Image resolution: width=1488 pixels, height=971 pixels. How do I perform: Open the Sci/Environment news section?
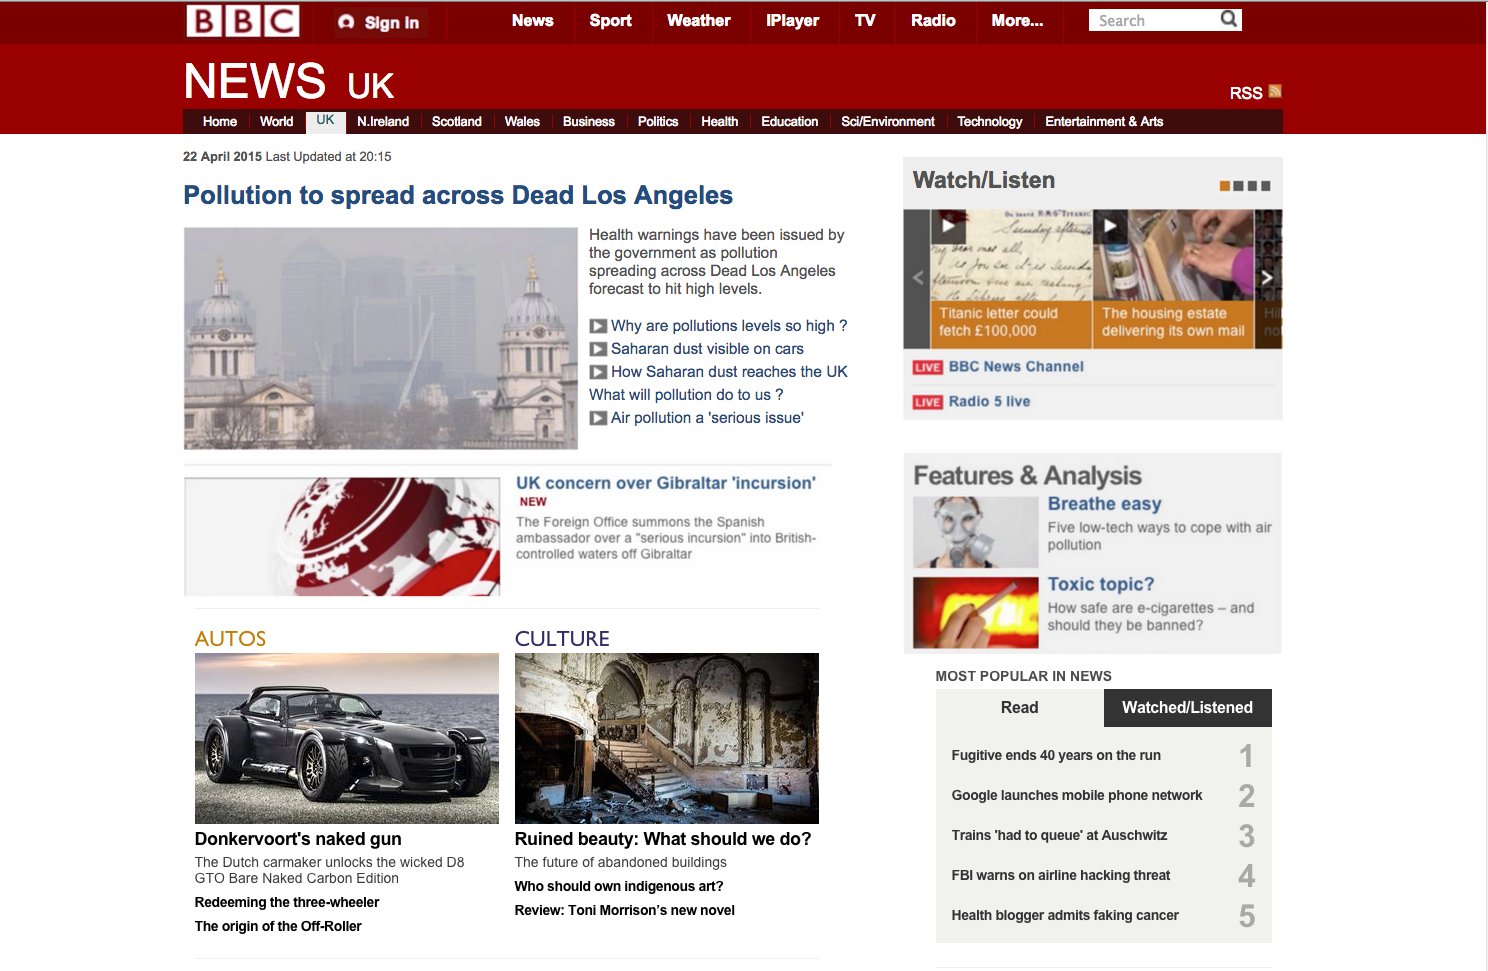pos(888,122)
